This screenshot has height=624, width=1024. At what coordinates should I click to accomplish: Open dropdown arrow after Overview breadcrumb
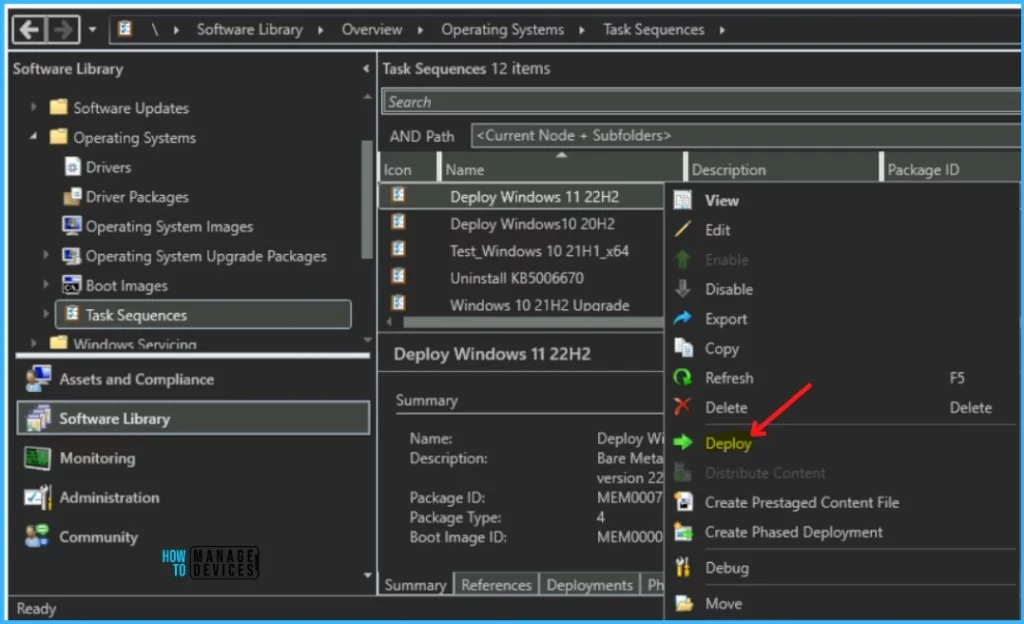420,30
